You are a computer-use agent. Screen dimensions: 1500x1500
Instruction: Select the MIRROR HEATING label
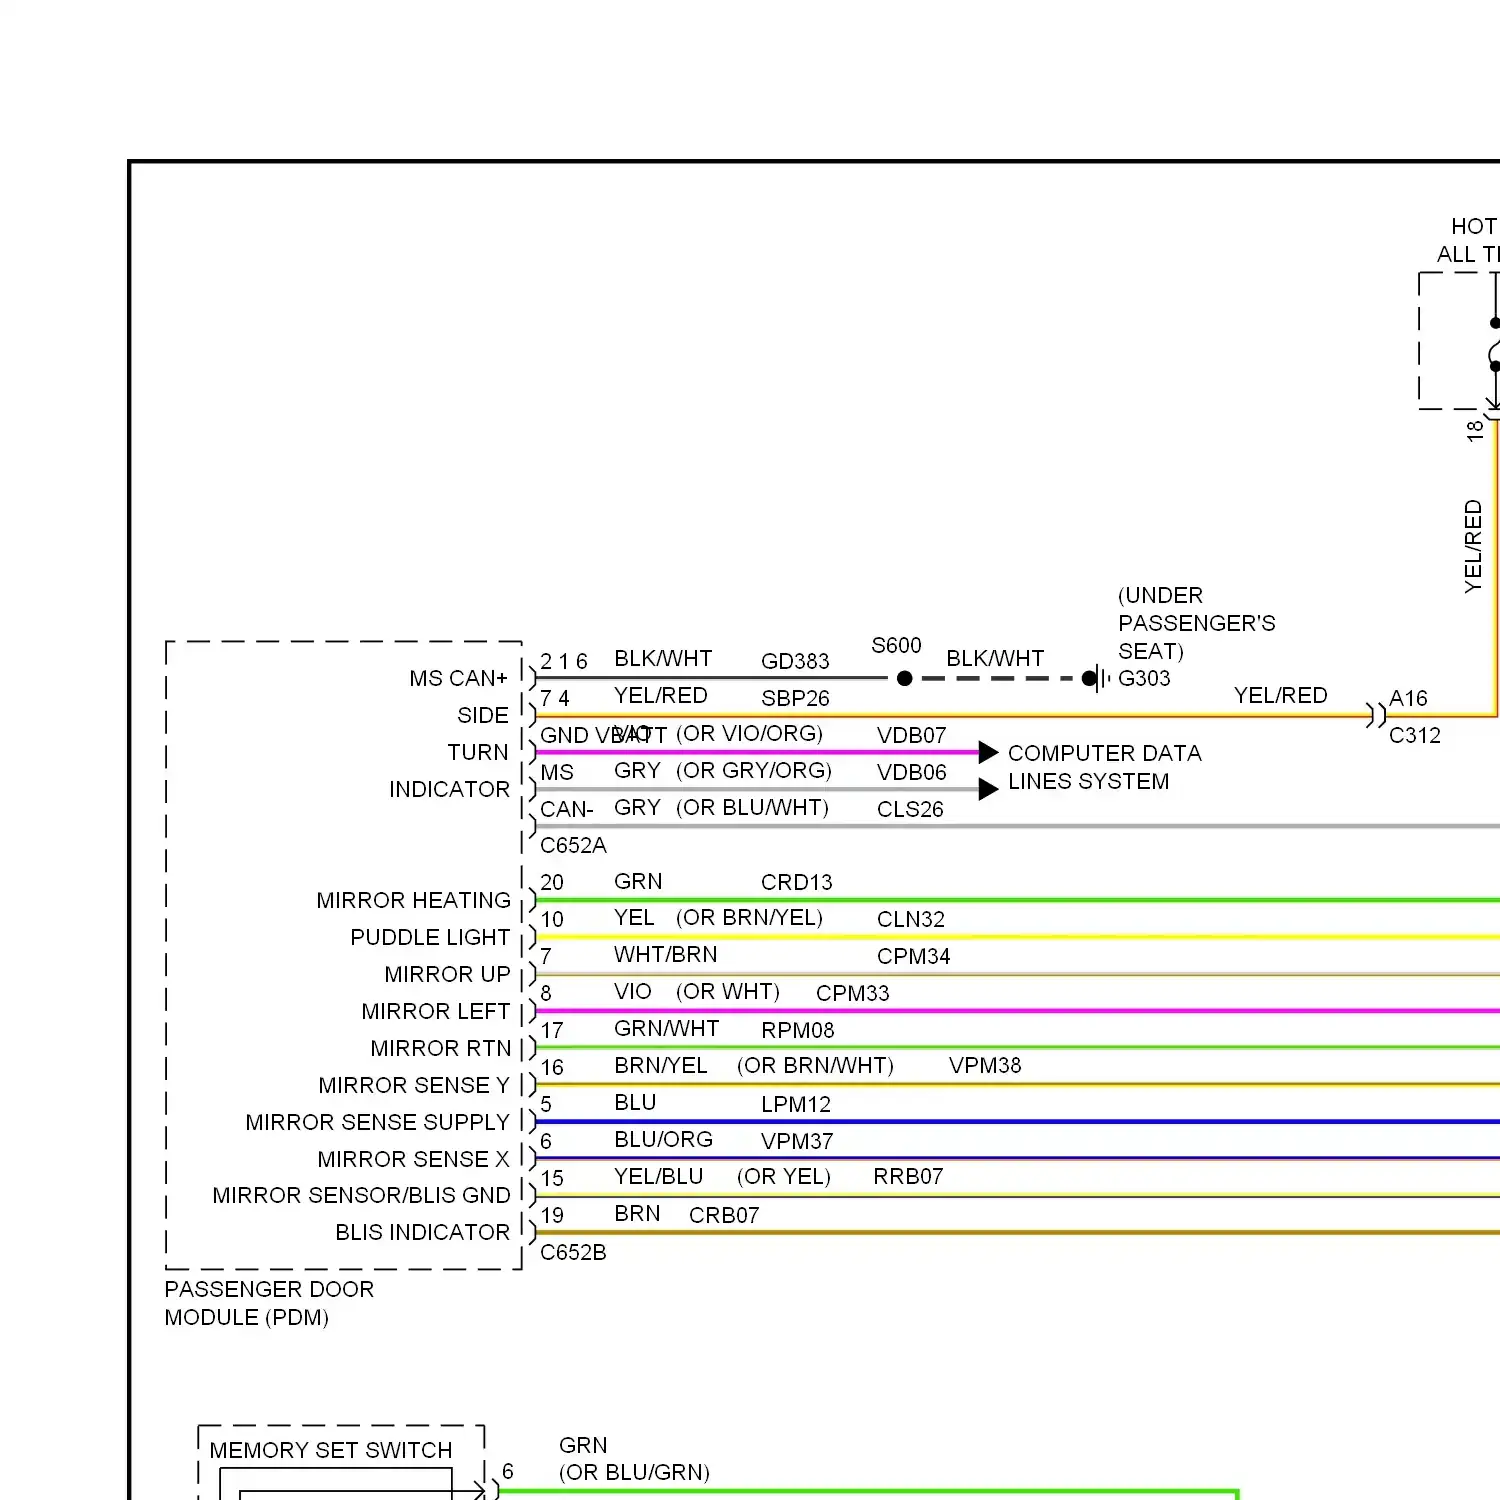click(x=413, y=900)
